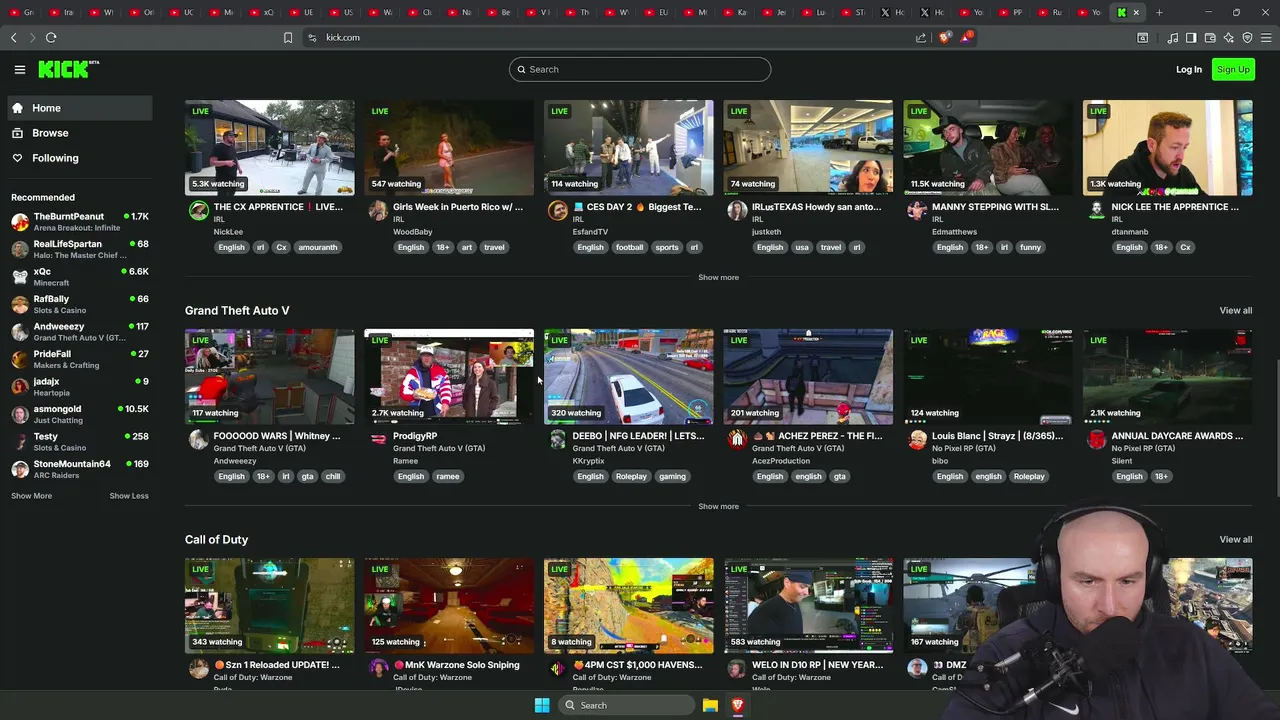Open Girls Week in Puerto Rico thumbnail
1280x720 pixels.
click(449, 147)
